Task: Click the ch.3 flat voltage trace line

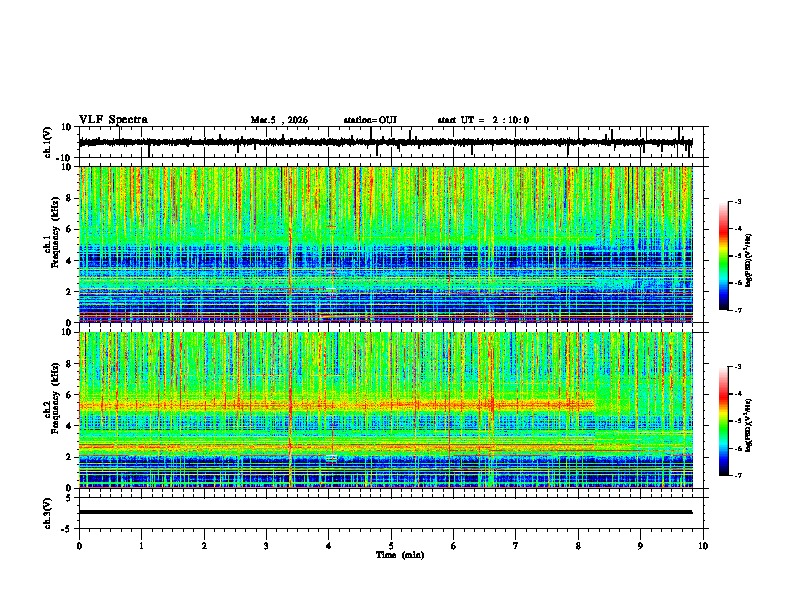Action: click(385, 512)
